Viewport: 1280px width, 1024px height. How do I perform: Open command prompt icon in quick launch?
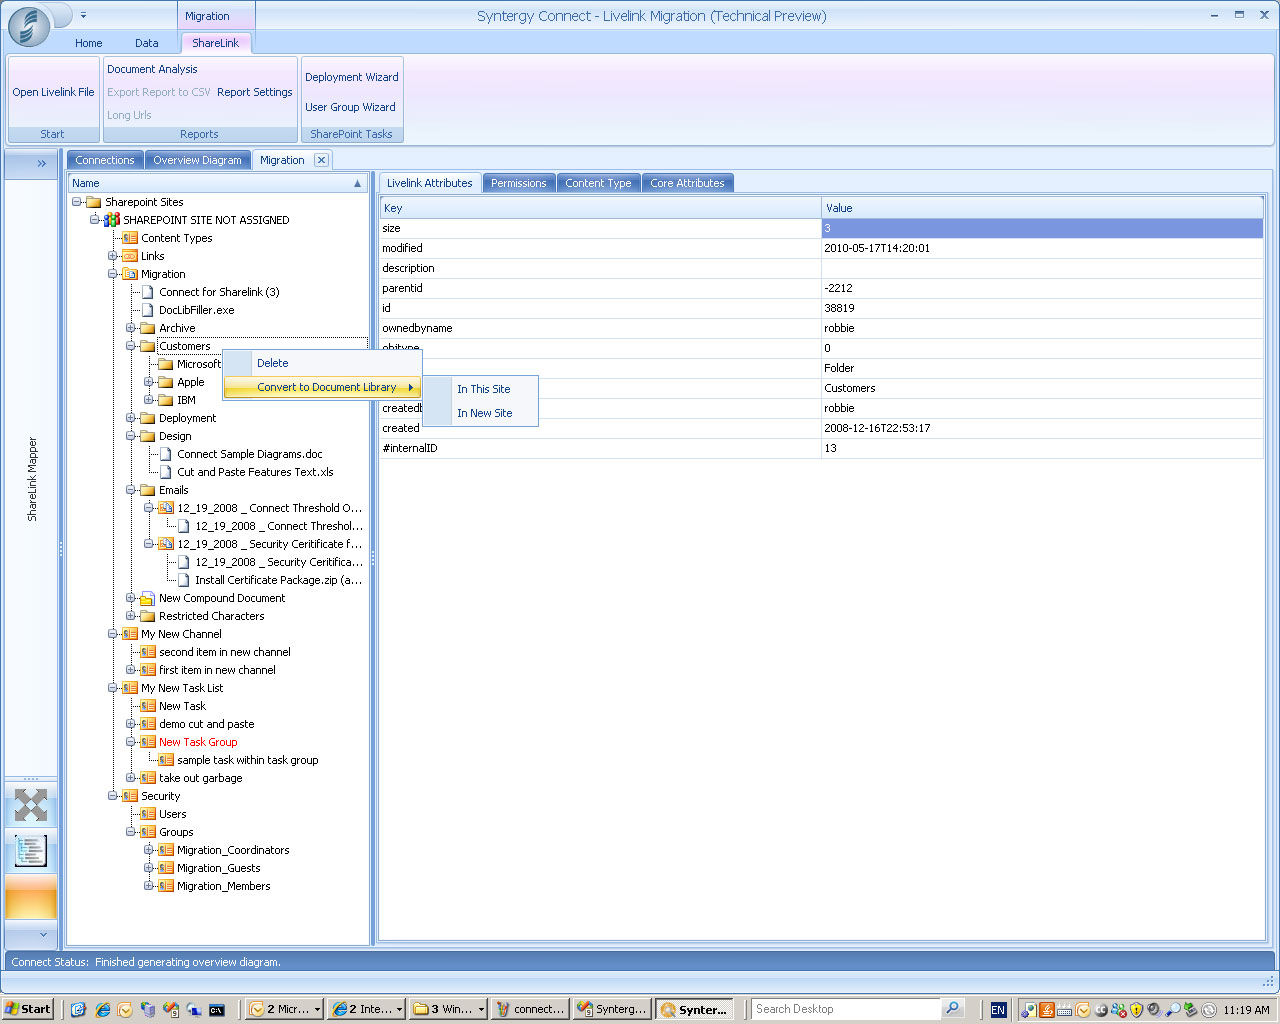[217, 1009]
